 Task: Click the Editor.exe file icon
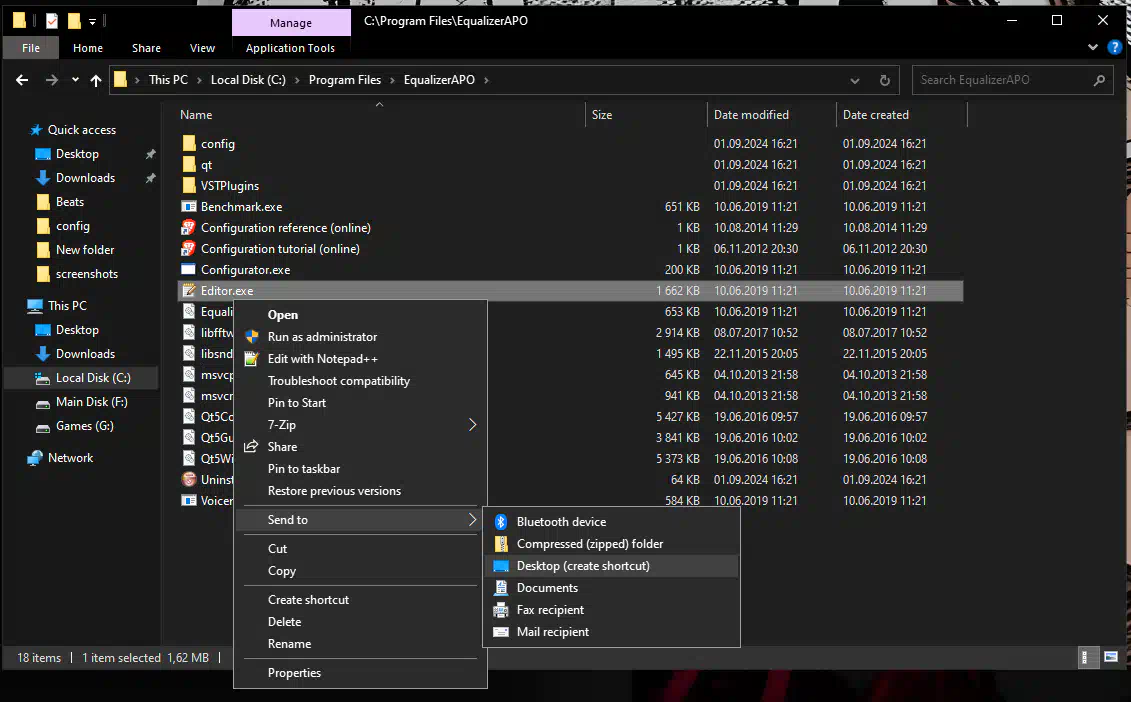click(x=189, y=291)
